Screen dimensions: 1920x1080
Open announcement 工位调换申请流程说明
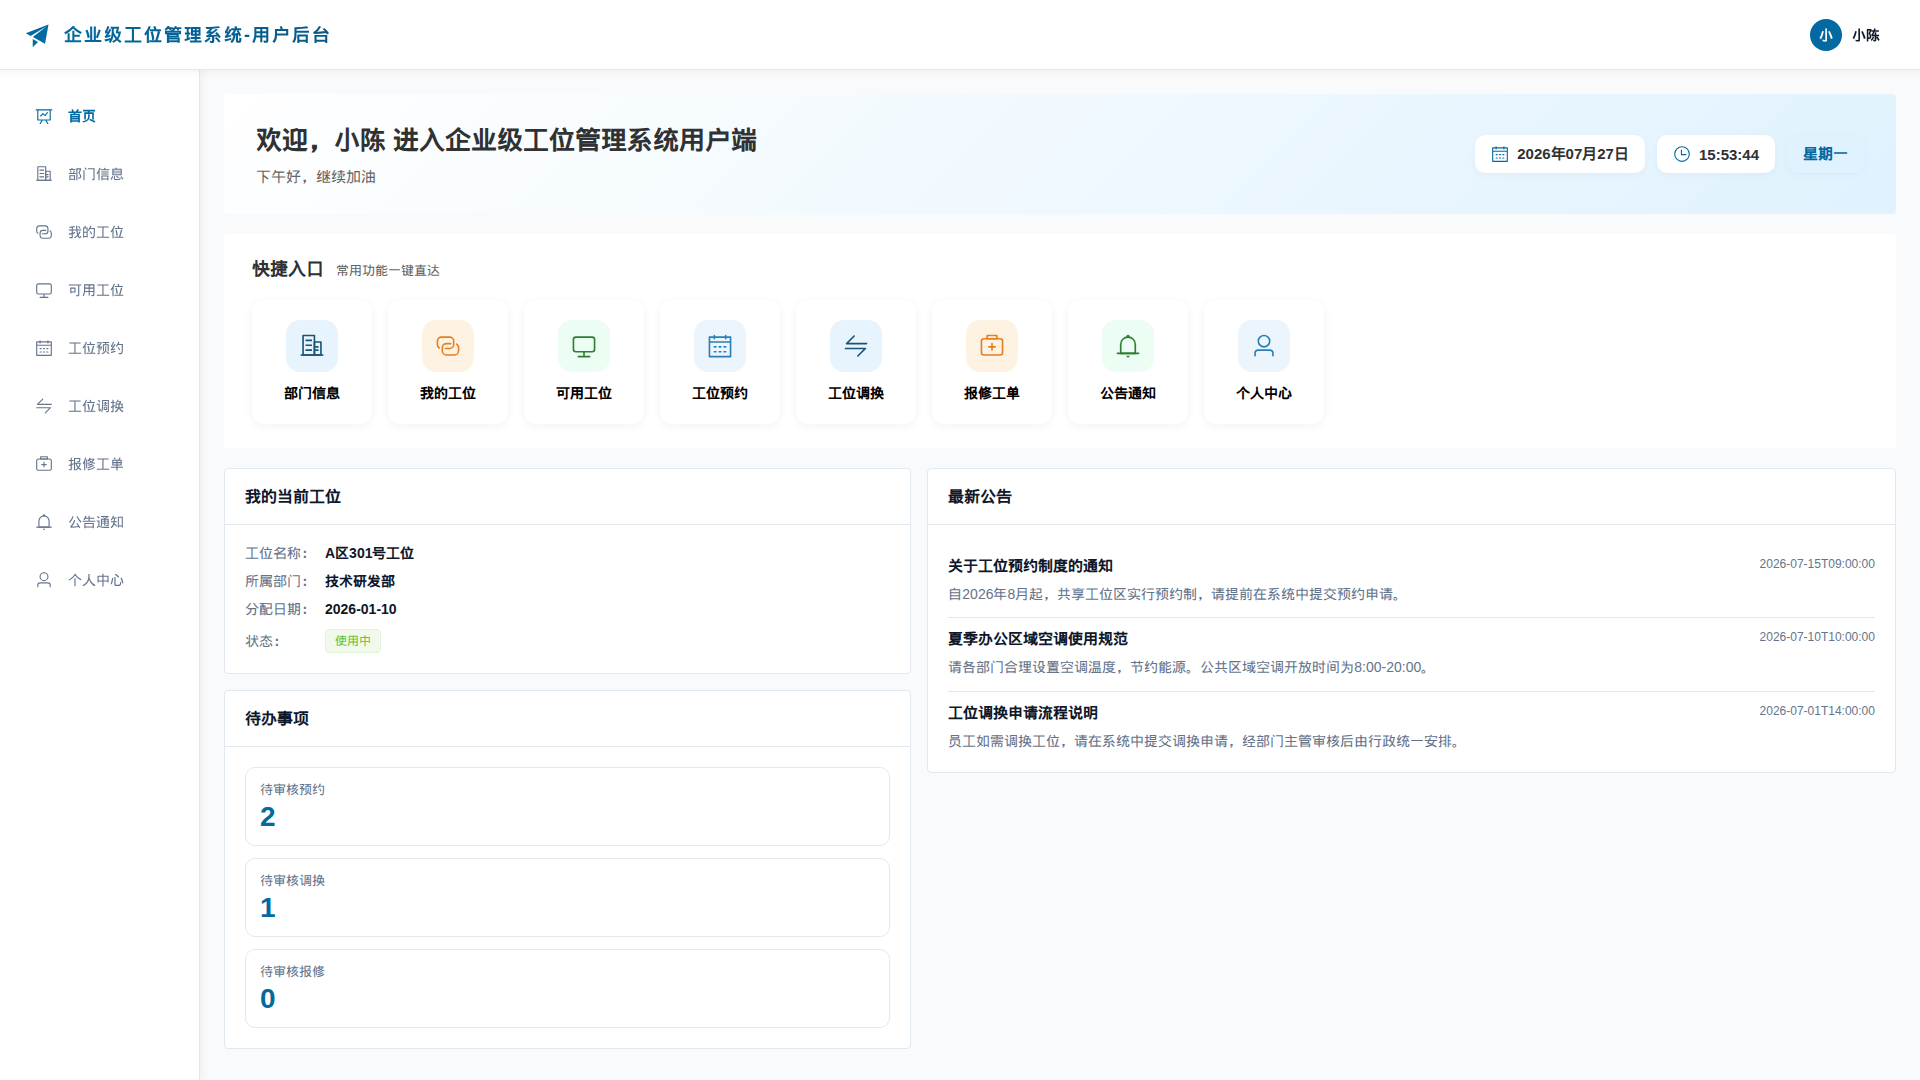pos(1023,713)
